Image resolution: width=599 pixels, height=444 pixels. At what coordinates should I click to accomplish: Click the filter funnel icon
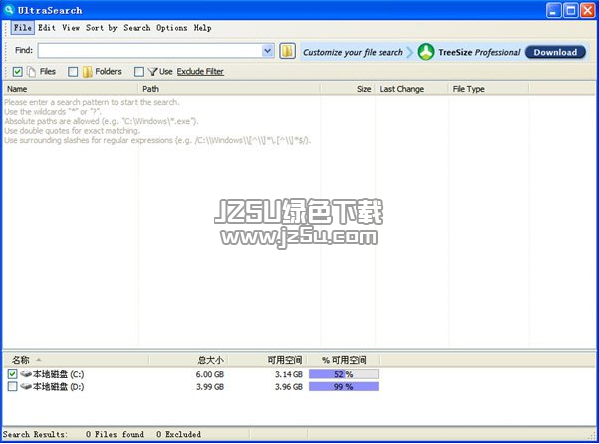153,71
